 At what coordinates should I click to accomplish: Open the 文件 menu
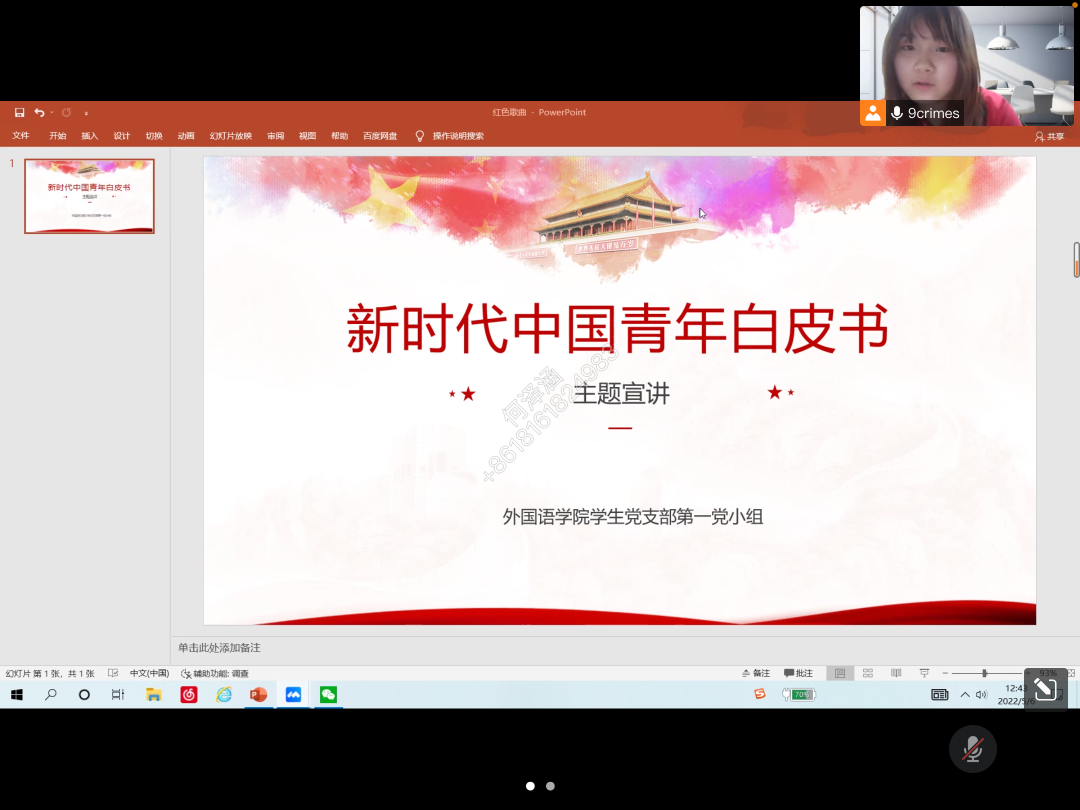point(21,136)
